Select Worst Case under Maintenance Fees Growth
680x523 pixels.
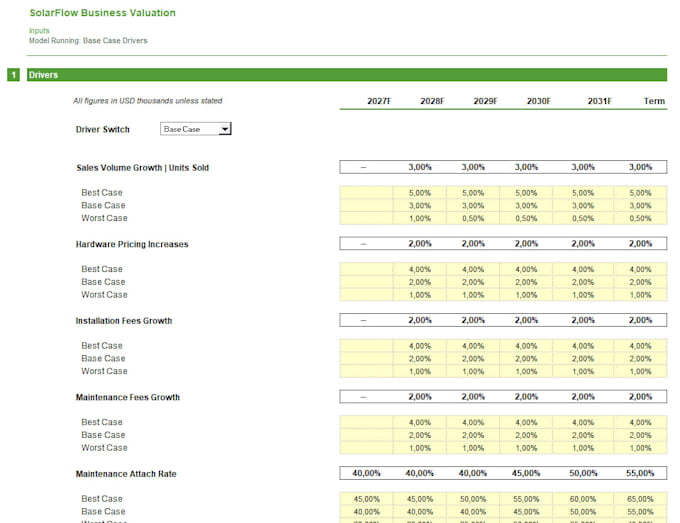[x=104, y=448]
